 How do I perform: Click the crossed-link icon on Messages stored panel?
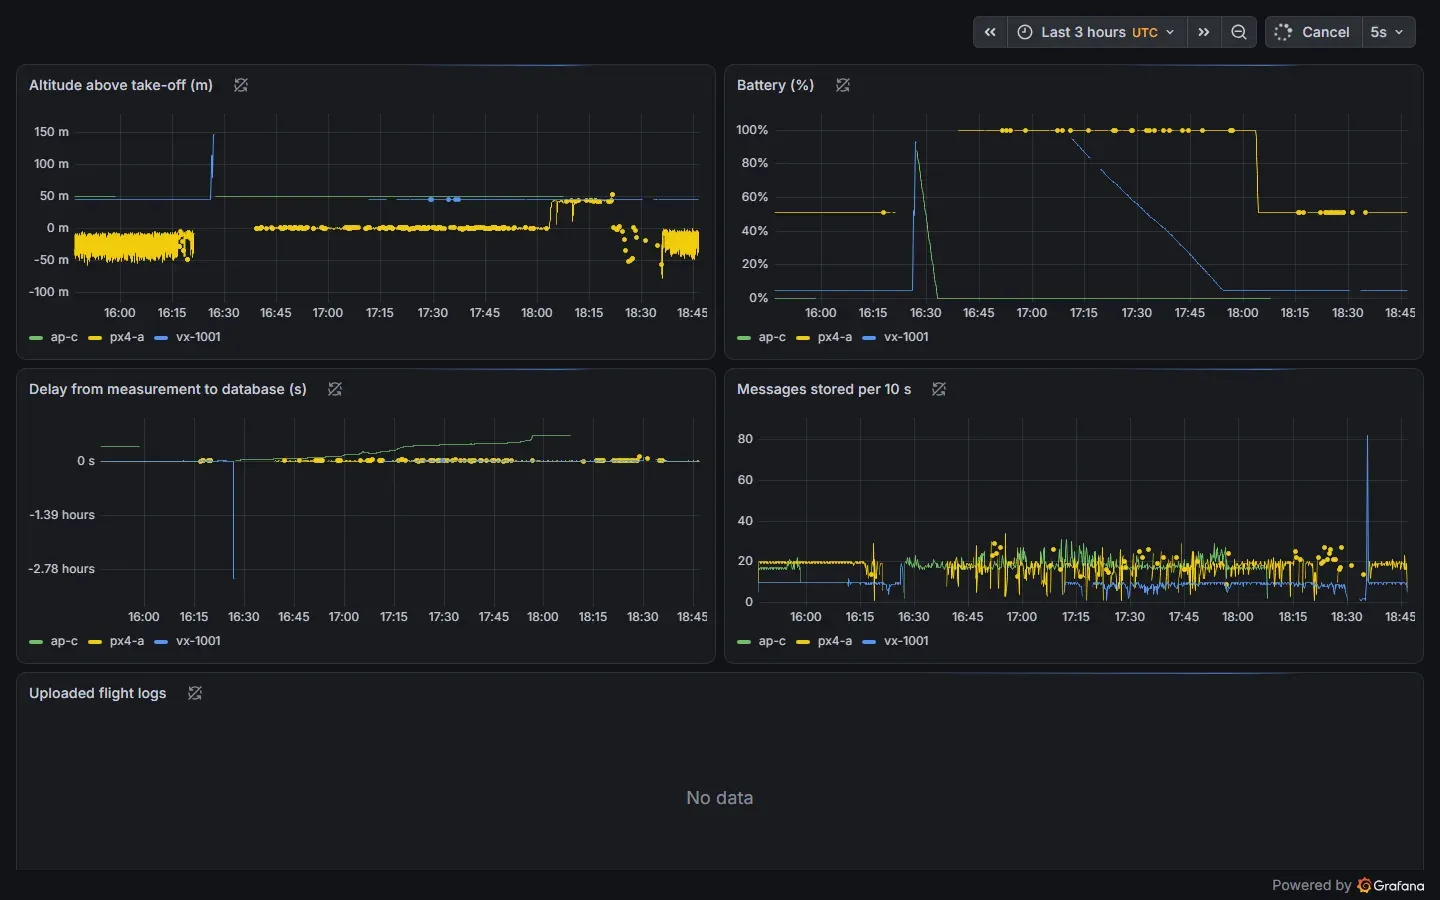pos(939,389)
